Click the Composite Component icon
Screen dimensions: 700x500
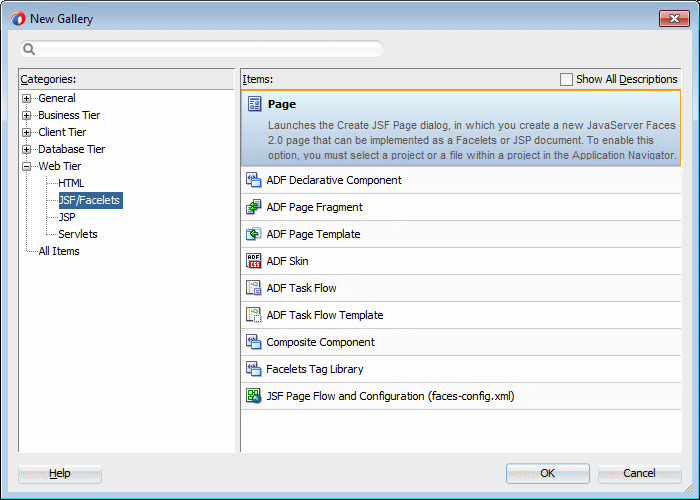[x=254, y=342]
